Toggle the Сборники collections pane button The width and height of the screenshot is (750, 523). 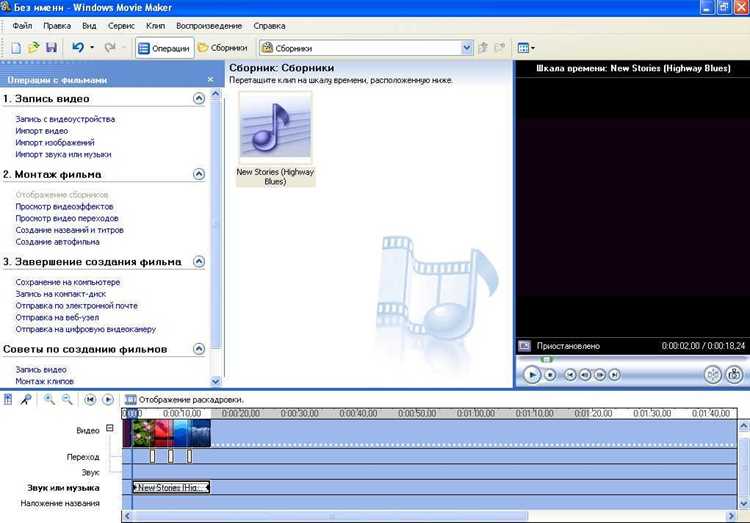click(223, 48)
